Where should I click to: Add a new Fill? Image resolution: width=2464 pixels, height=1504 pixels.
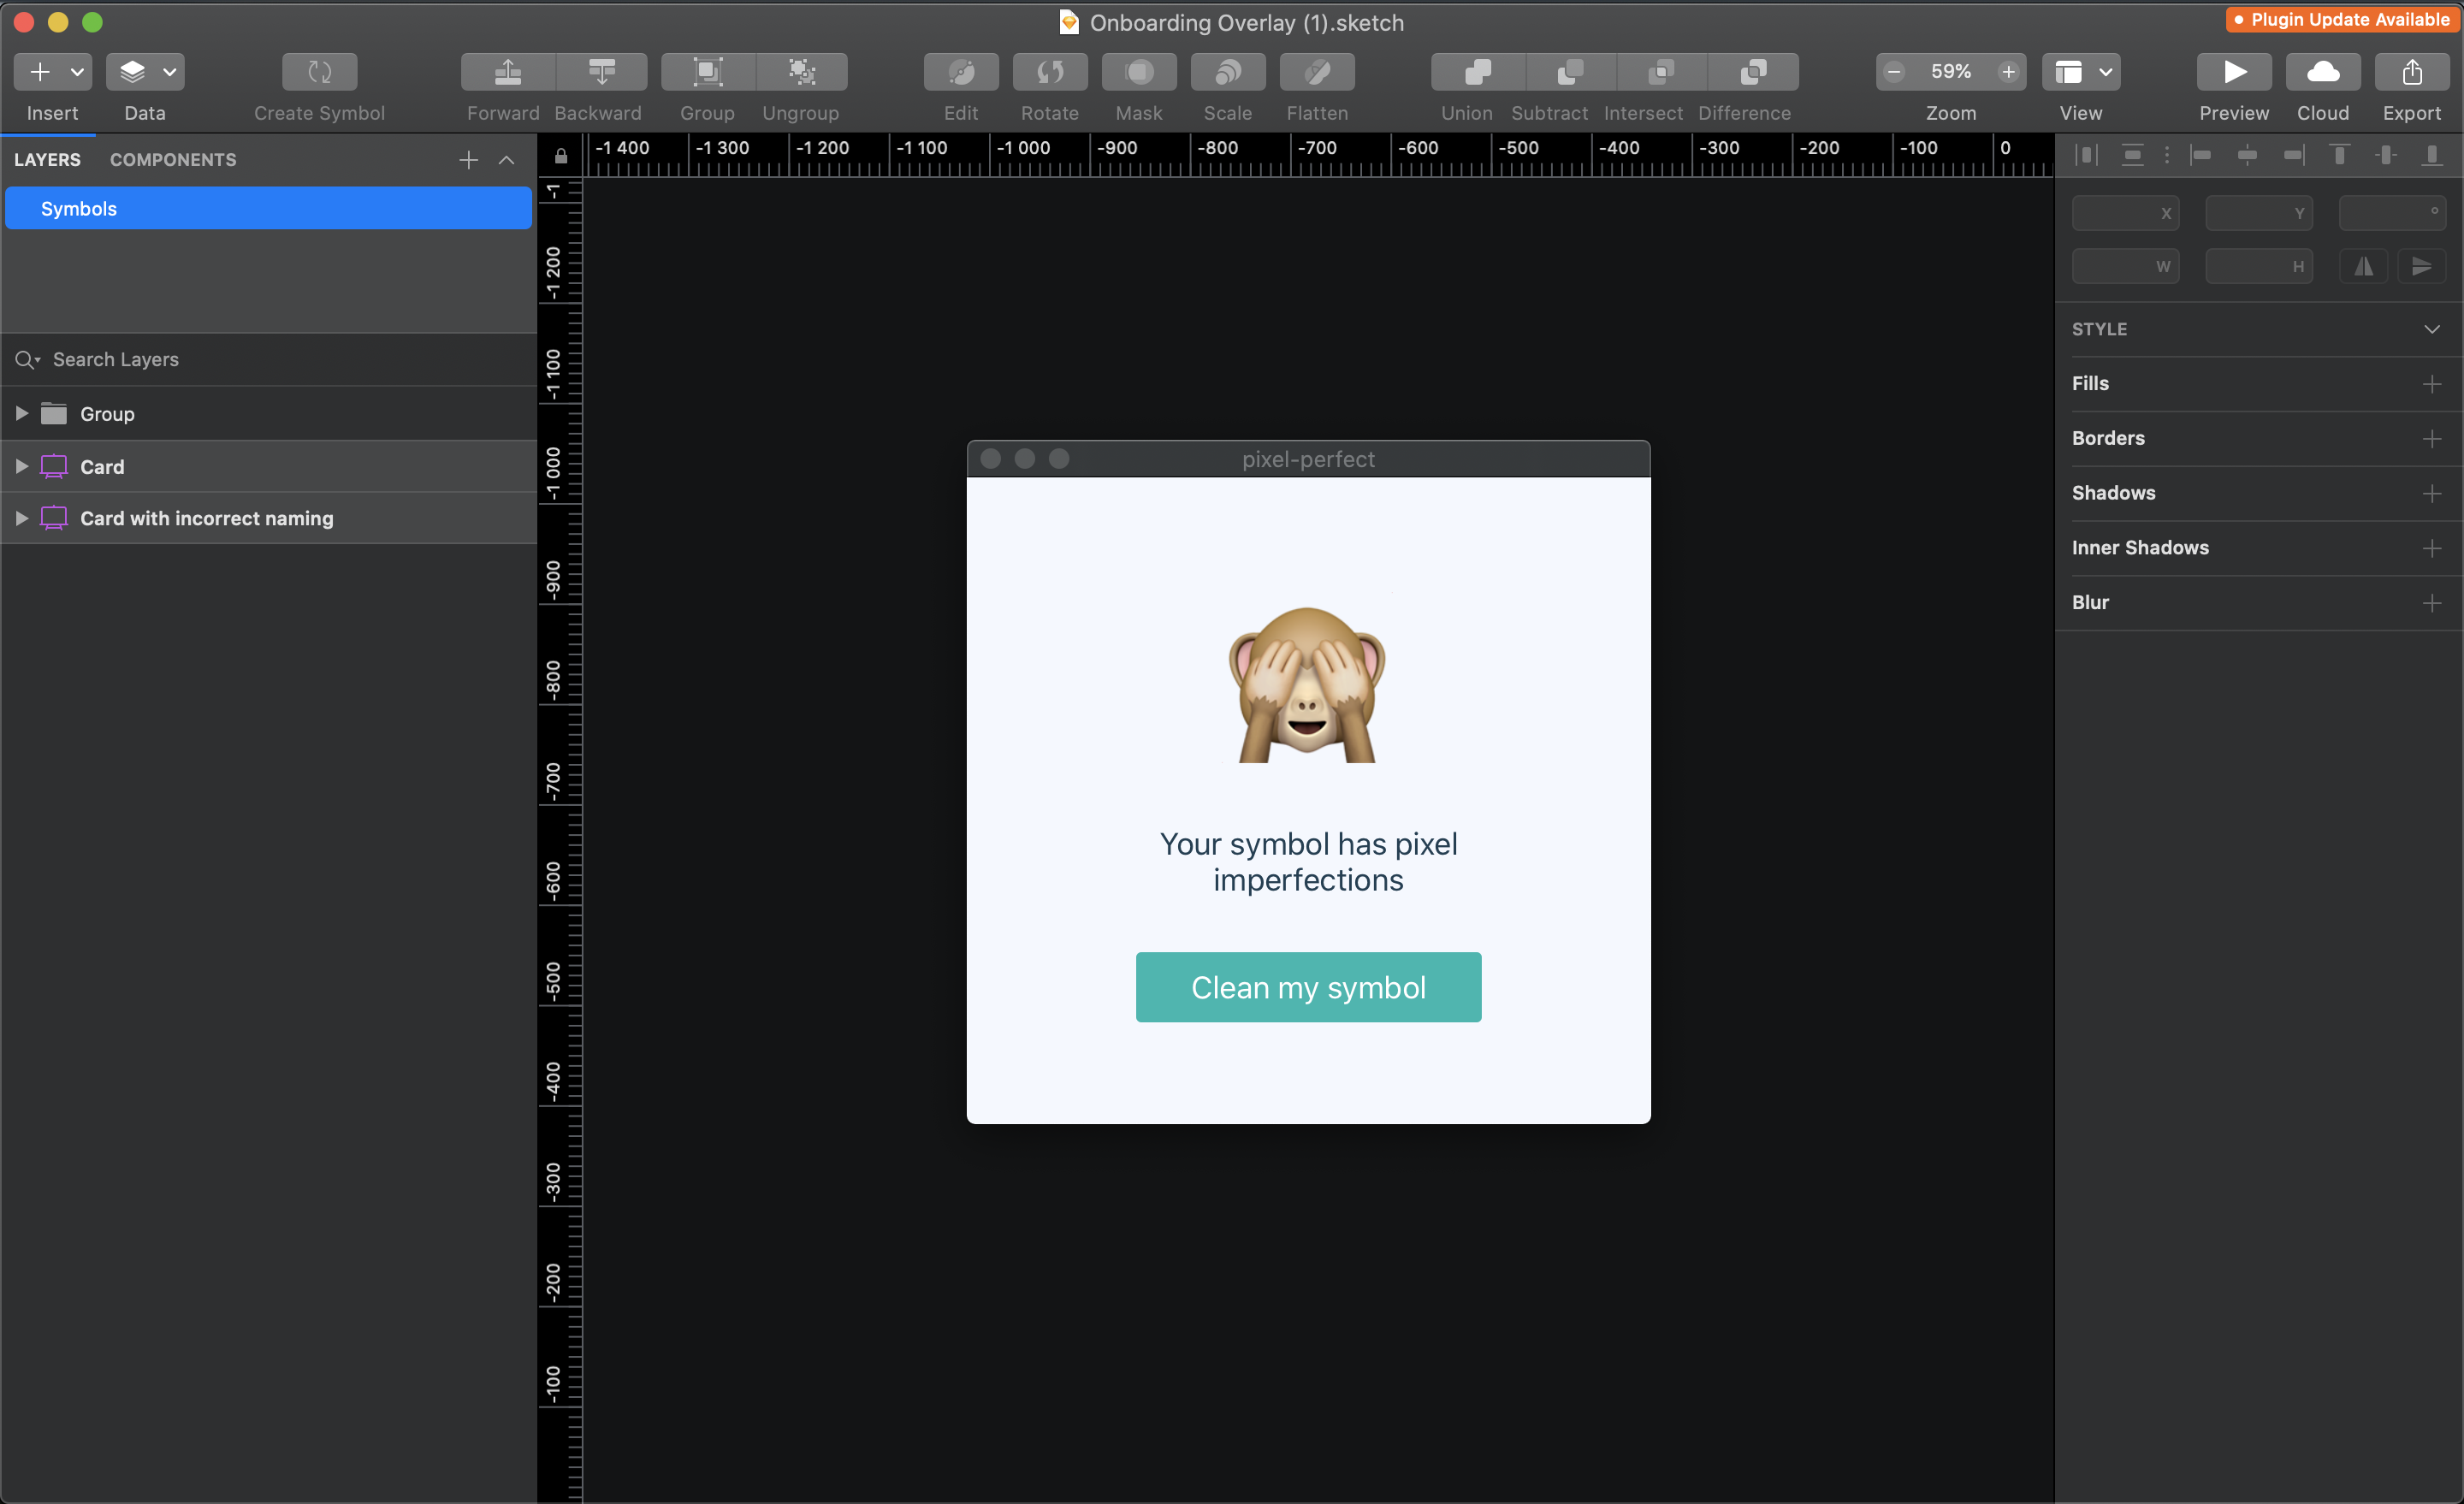(2432, 384)
